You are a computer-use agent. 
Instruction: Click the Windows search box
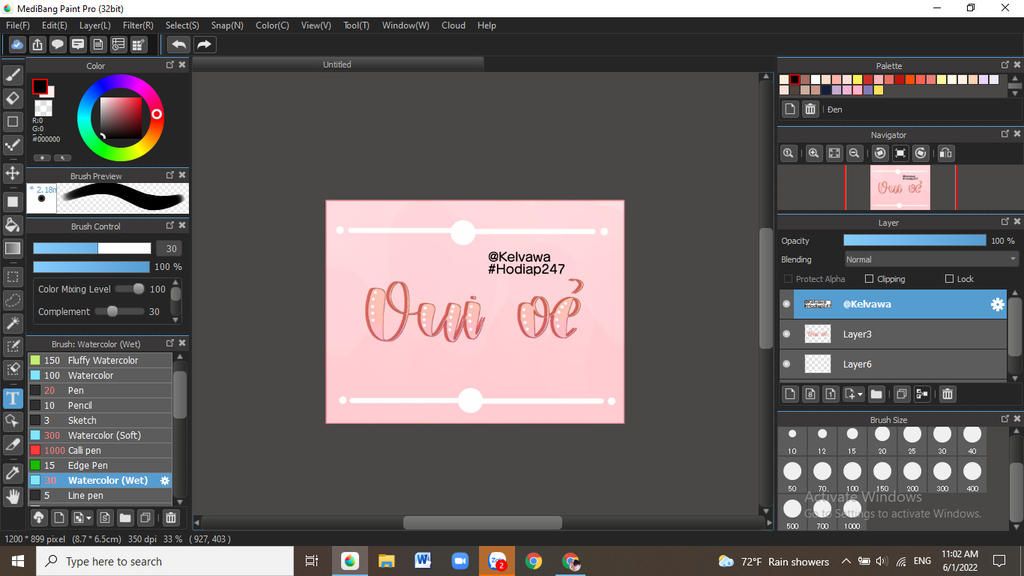tap(165, 561)
